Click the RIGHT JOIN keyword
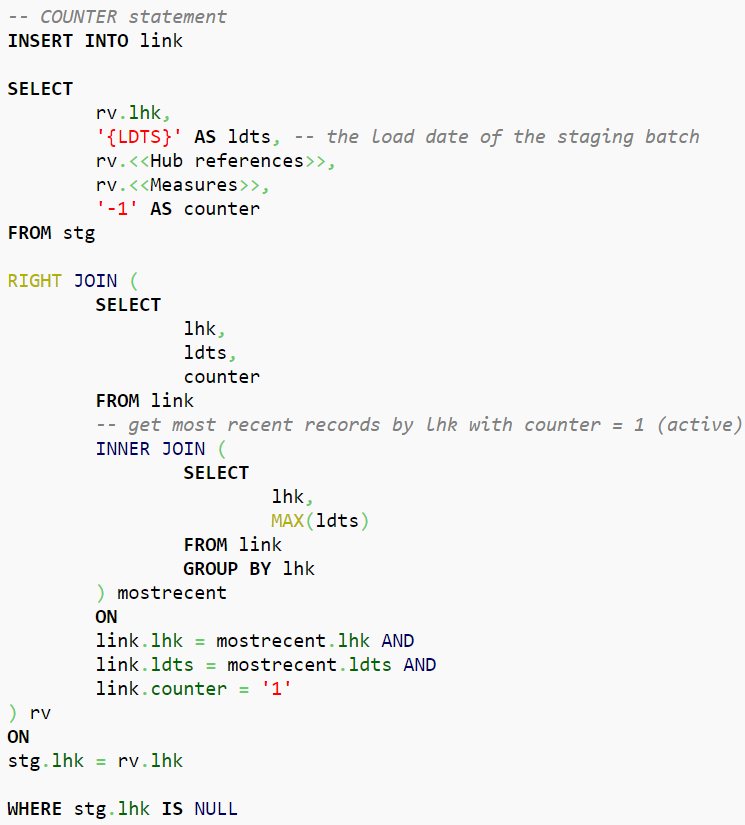 click(63, 280)
